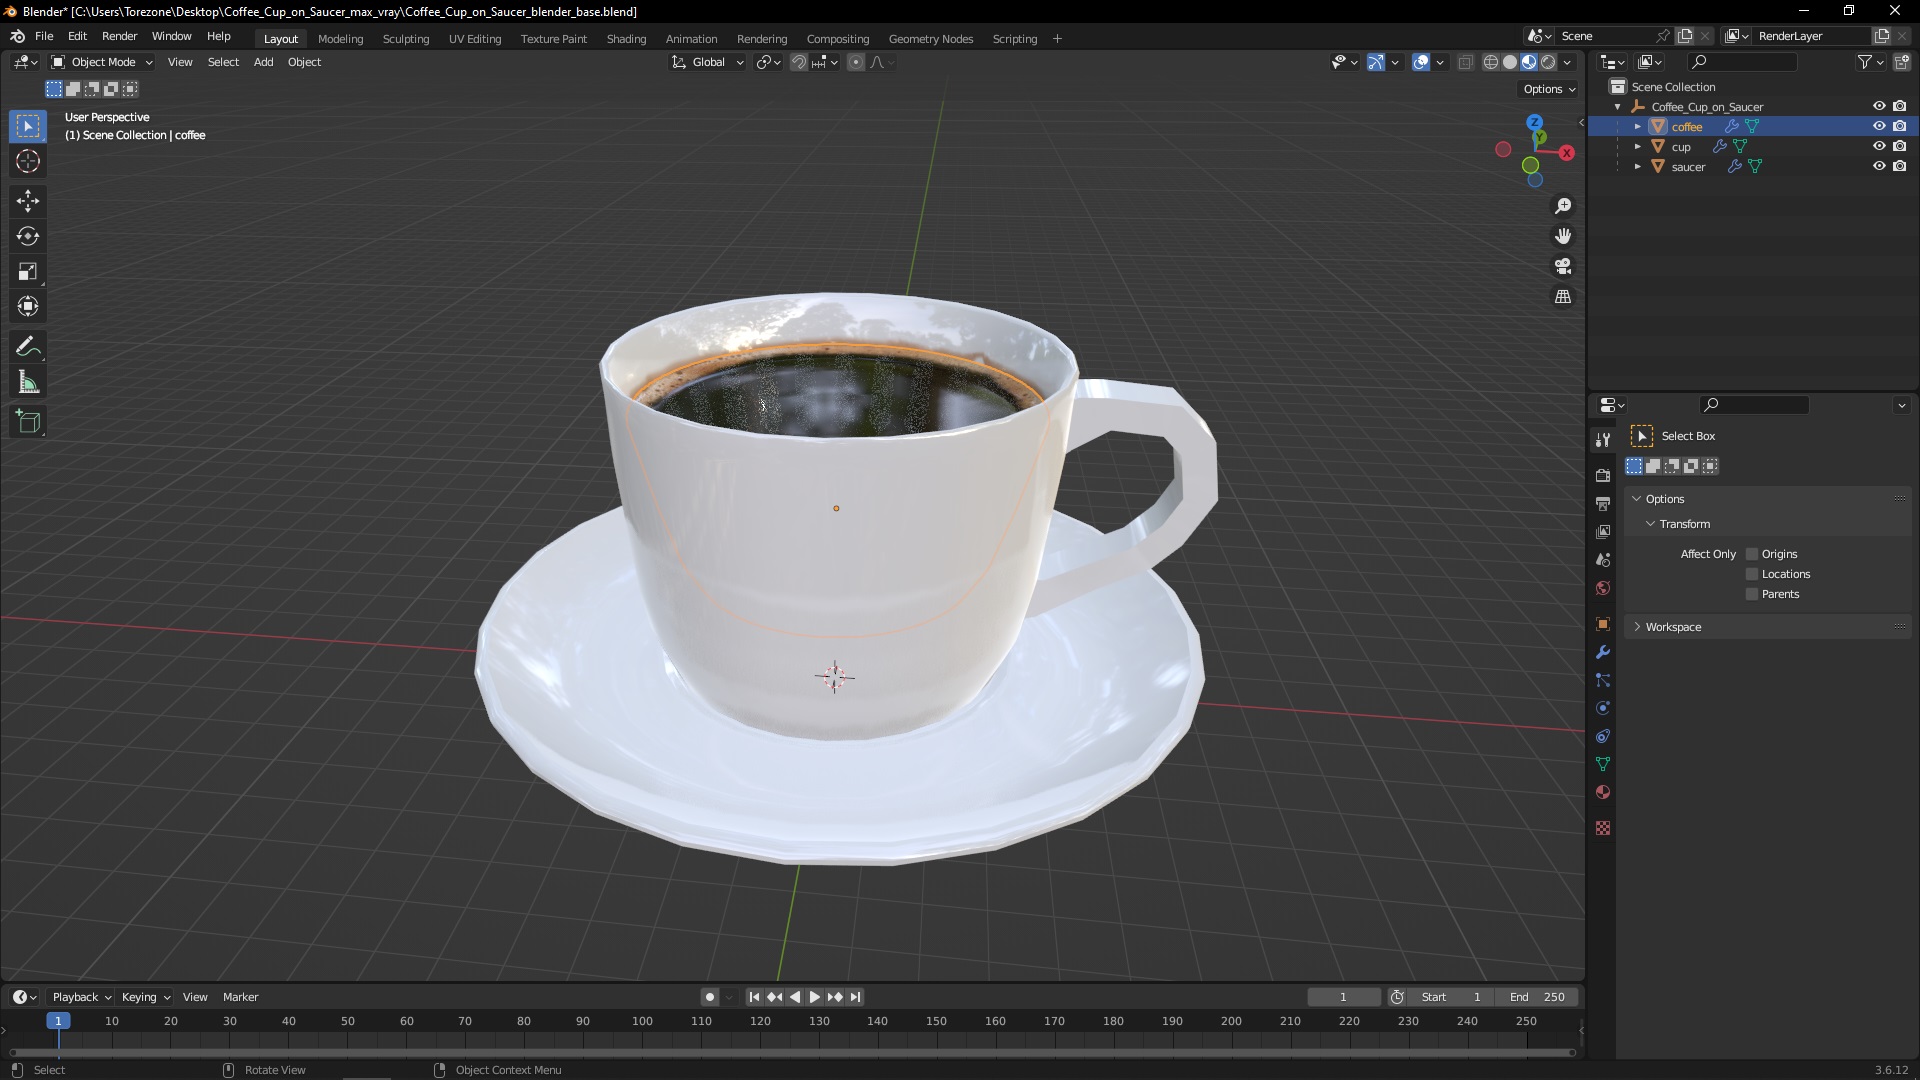Image resolution: width=1920 pixels, height=1080 pixels.
Task: Select the Transform tool
Action: (x=28, y=306)
